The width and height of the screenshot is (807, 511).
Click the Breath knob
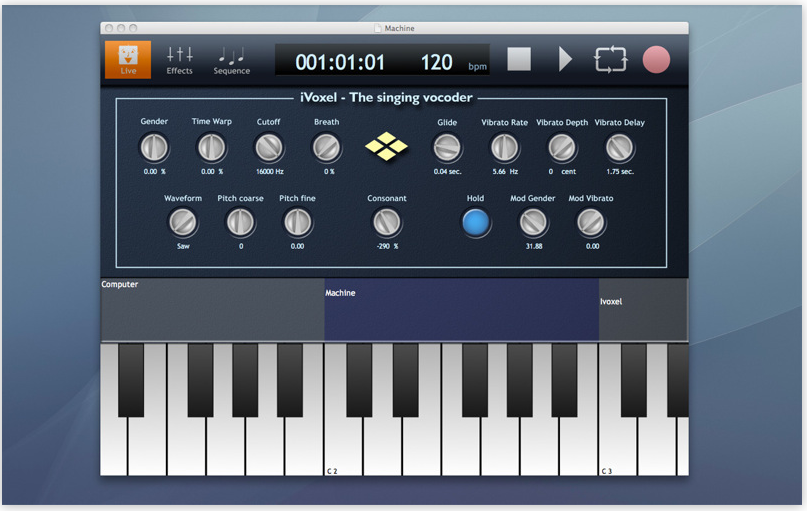(326, 148)
